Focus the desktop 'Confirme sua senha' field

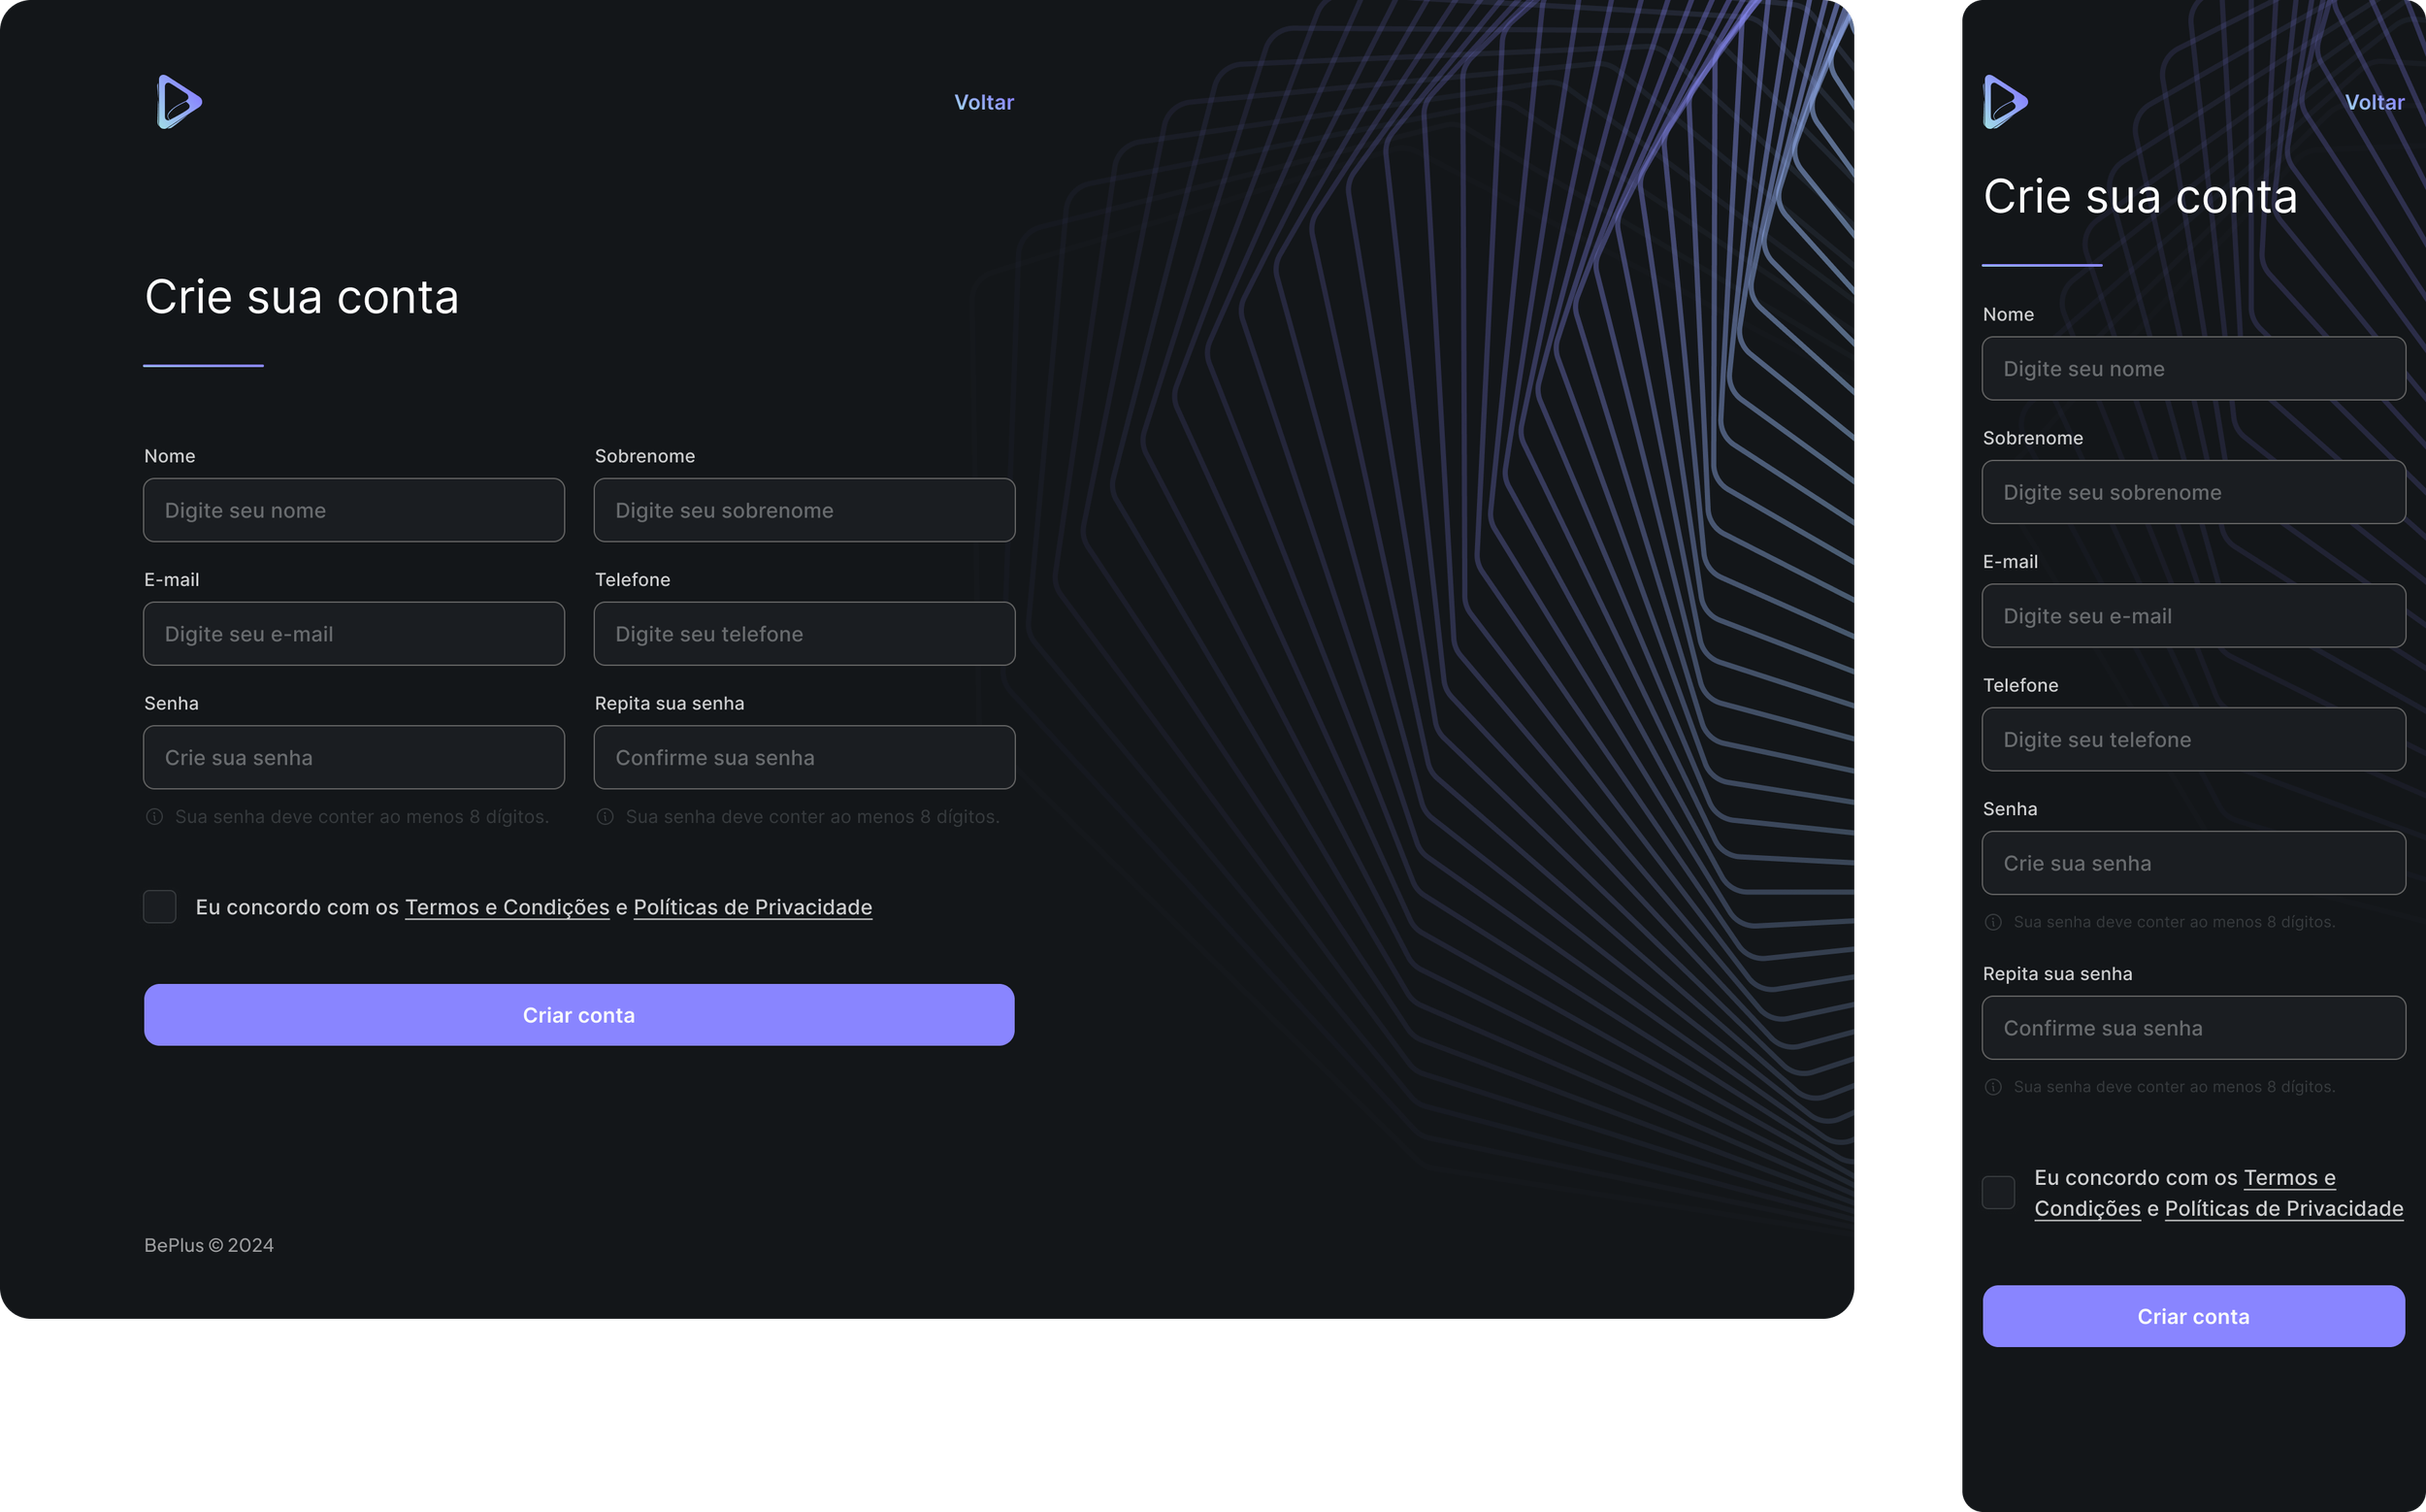coord(805,757)
